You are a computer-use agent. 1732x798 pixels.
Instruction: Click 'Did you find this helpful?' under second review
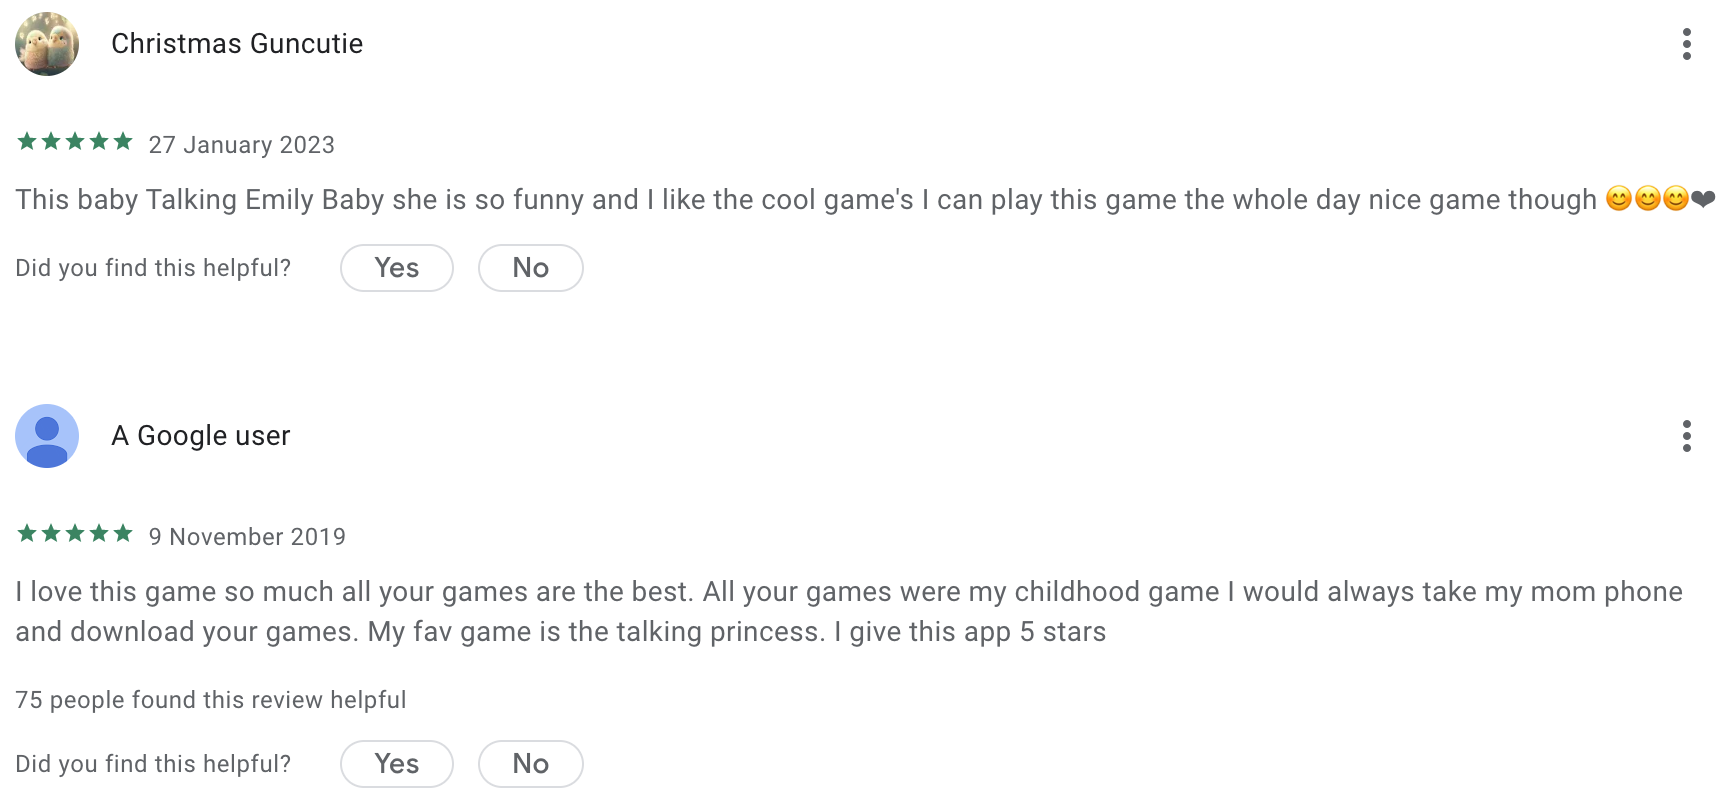pos(153,764)
